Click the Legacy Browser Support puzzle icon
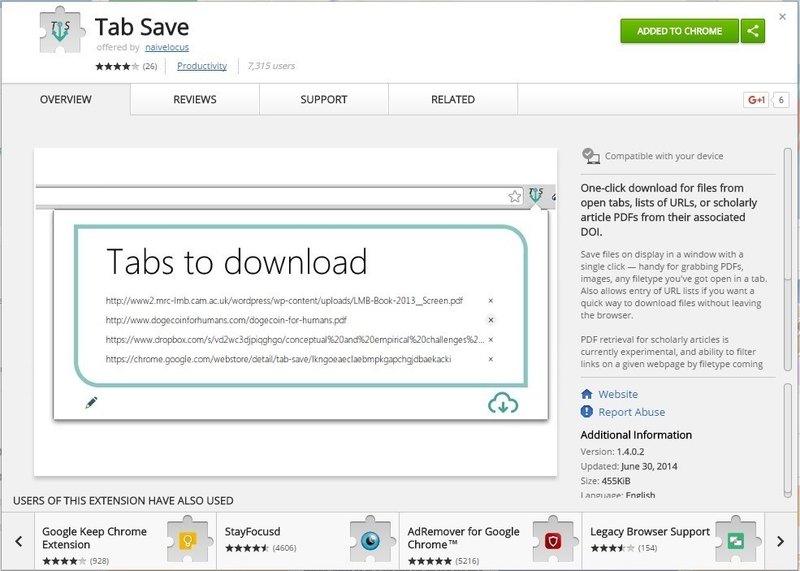800x571 pixels. pos(736,539)
